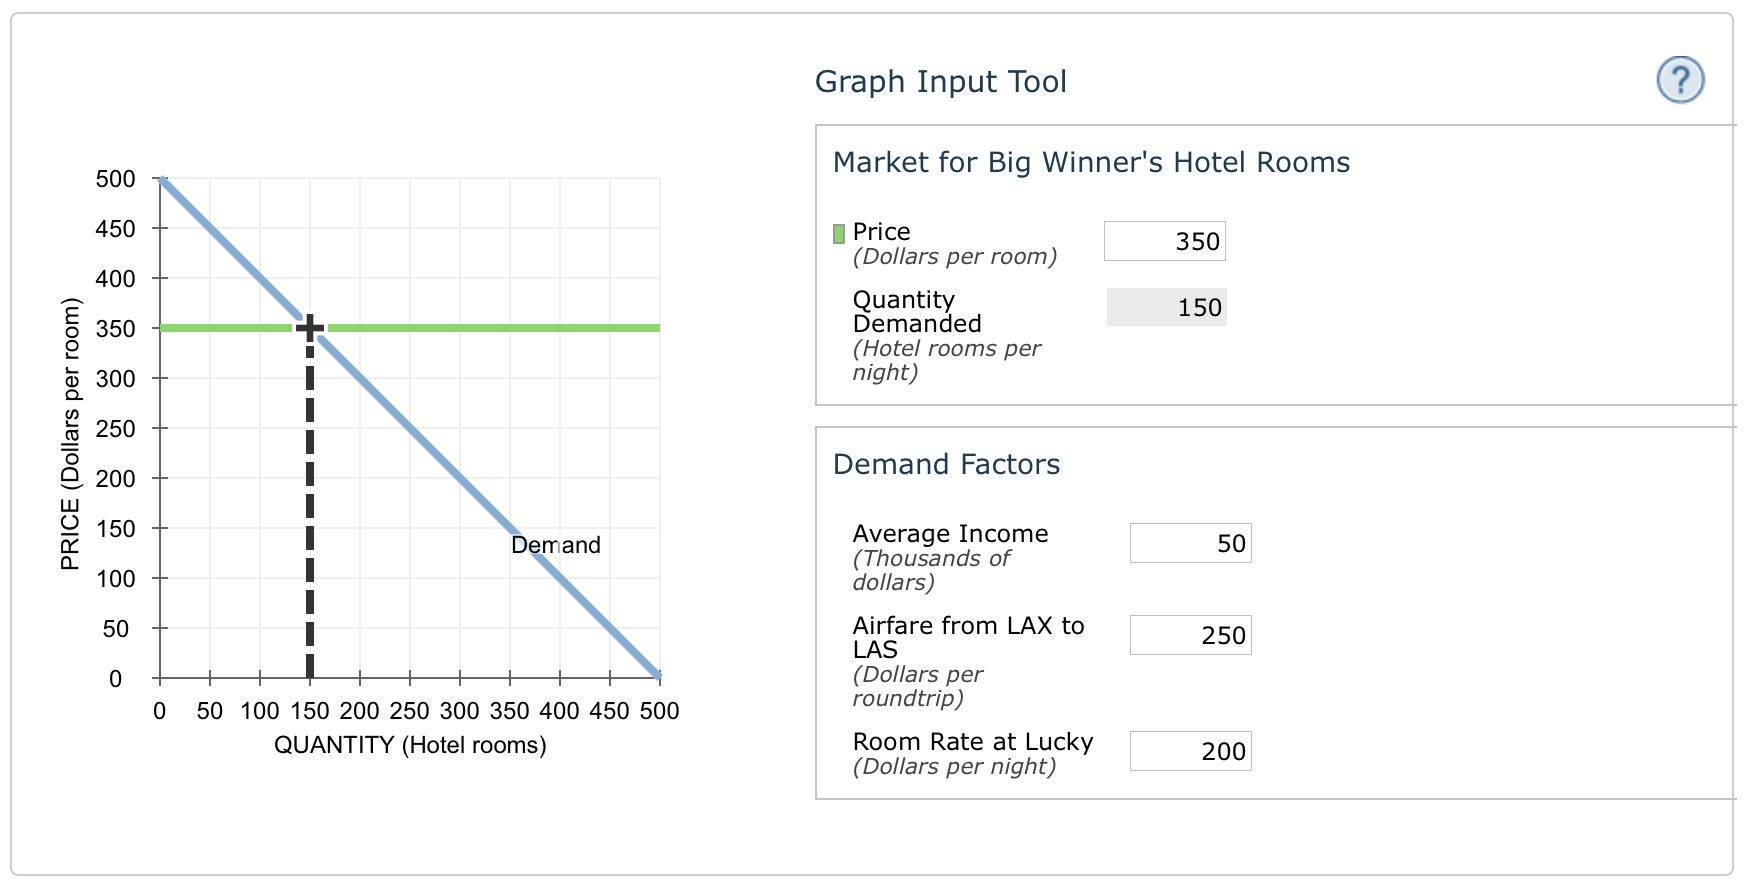Viewport: 1744px width, 888px height.
Task: Select the Room Rate at Lucky field
Action: click(x=1190, y=750)
